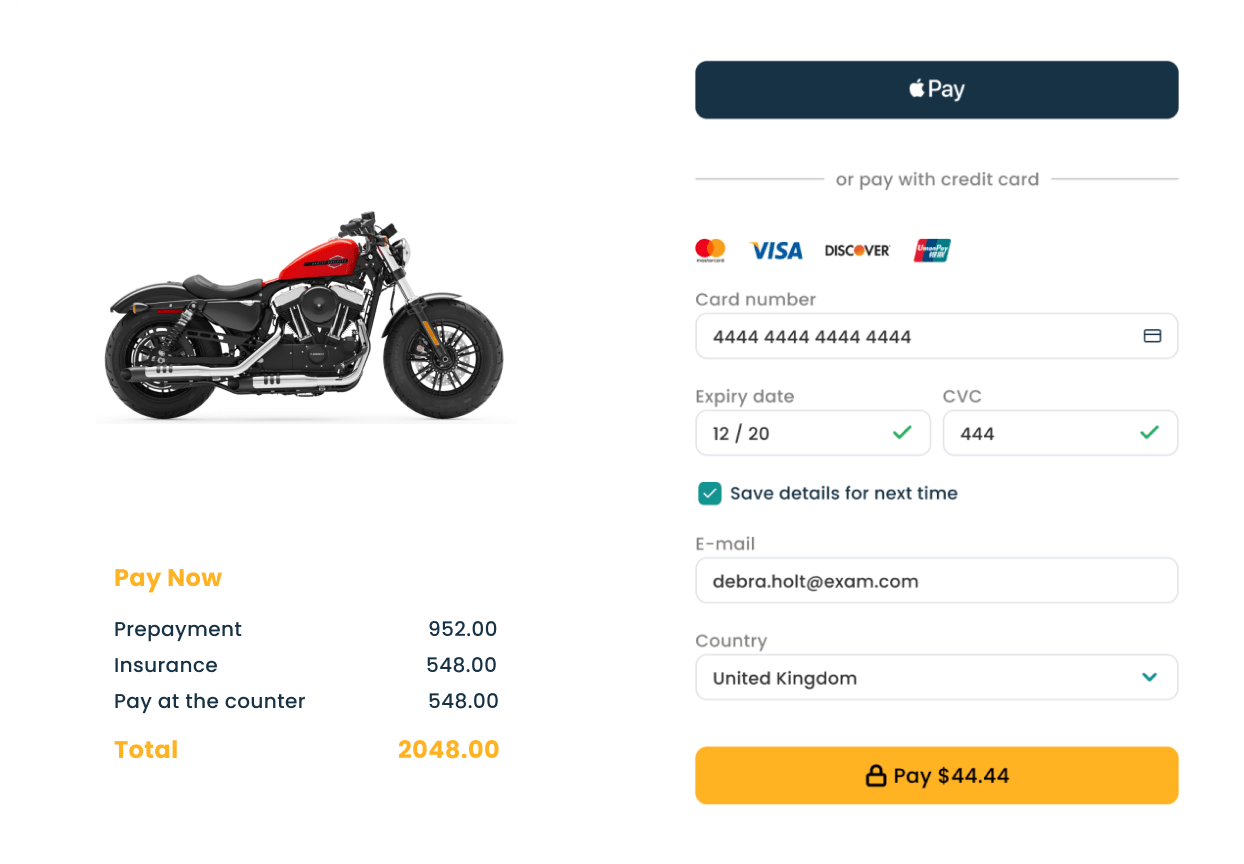Image resolution: width=1244 pixels, height=864 pixels.
Task: Click the green checkmark in CVC field
Action: click(x=1150, y=432)
